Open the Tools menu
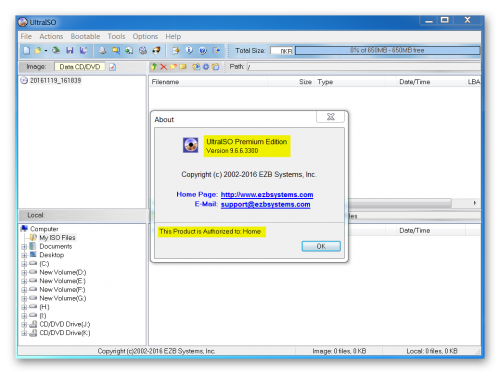Image resolution: width=500 pixels, height=374 pixels. pos(116,36)
